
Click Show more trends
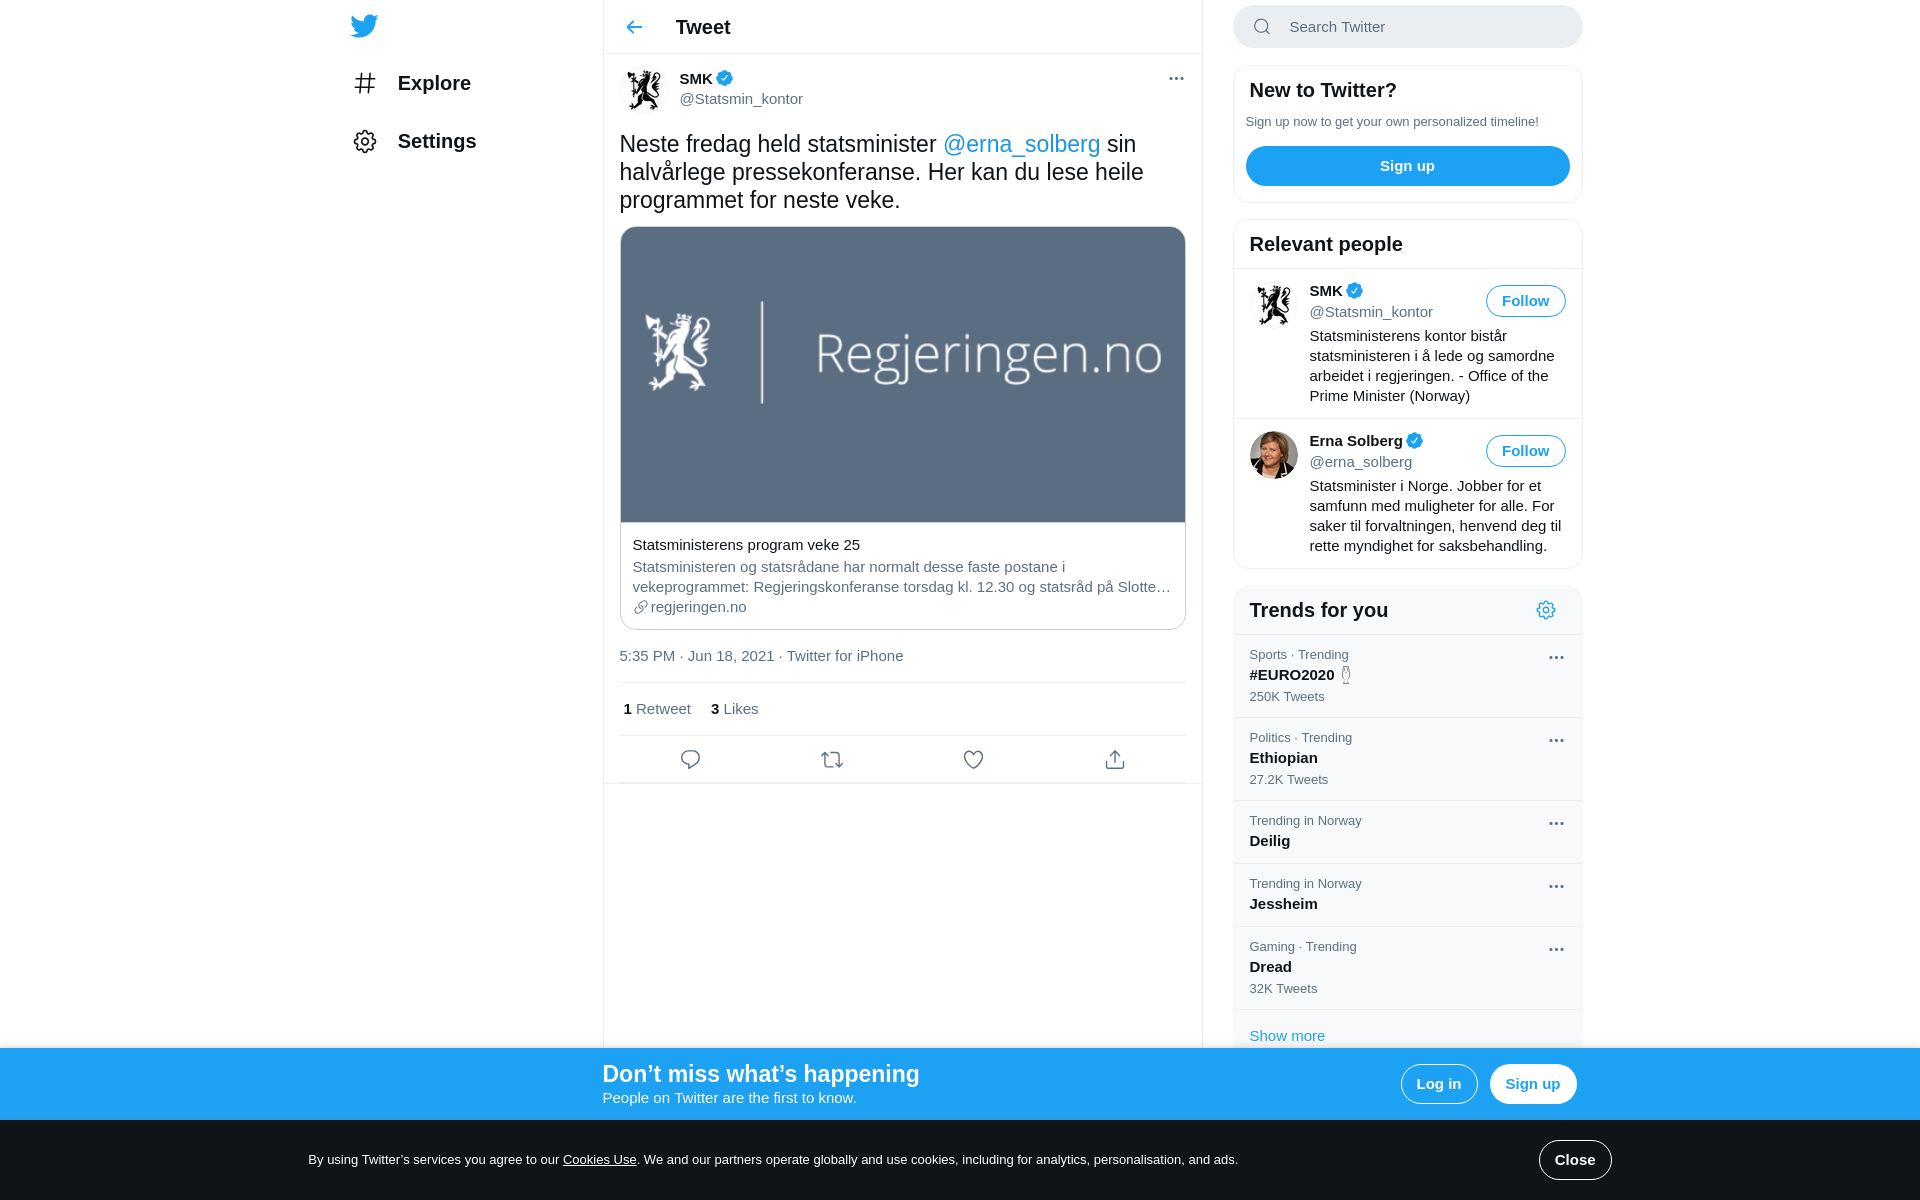pos(1287,1036)
